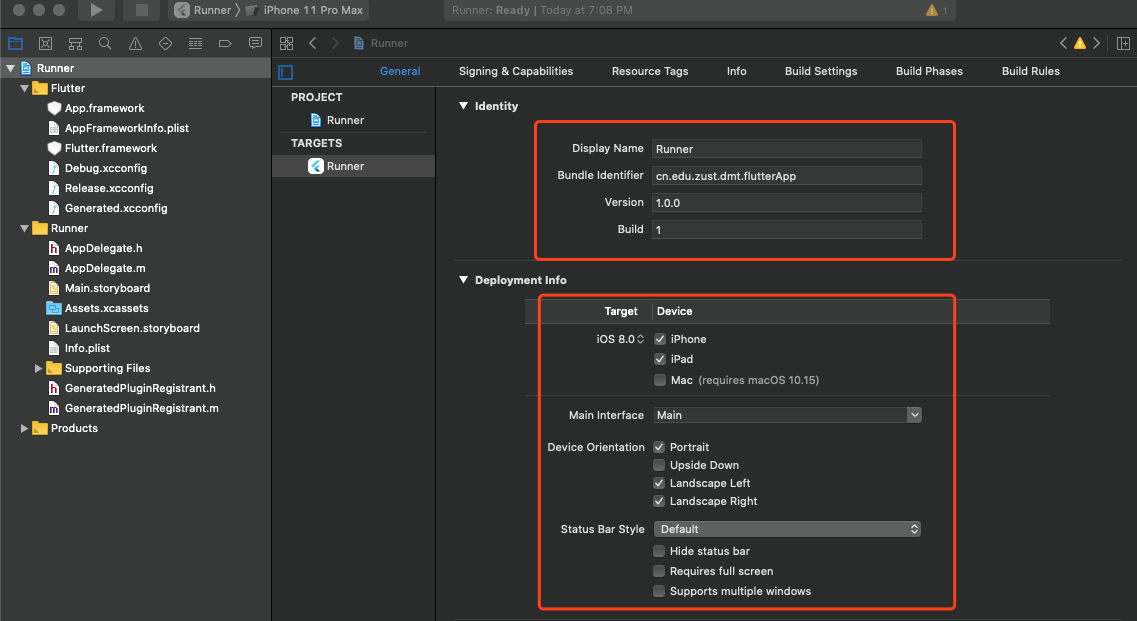Jump to next issue arrow
1137x621 pixels.
pyautogui.click(x=1096, y=44)
